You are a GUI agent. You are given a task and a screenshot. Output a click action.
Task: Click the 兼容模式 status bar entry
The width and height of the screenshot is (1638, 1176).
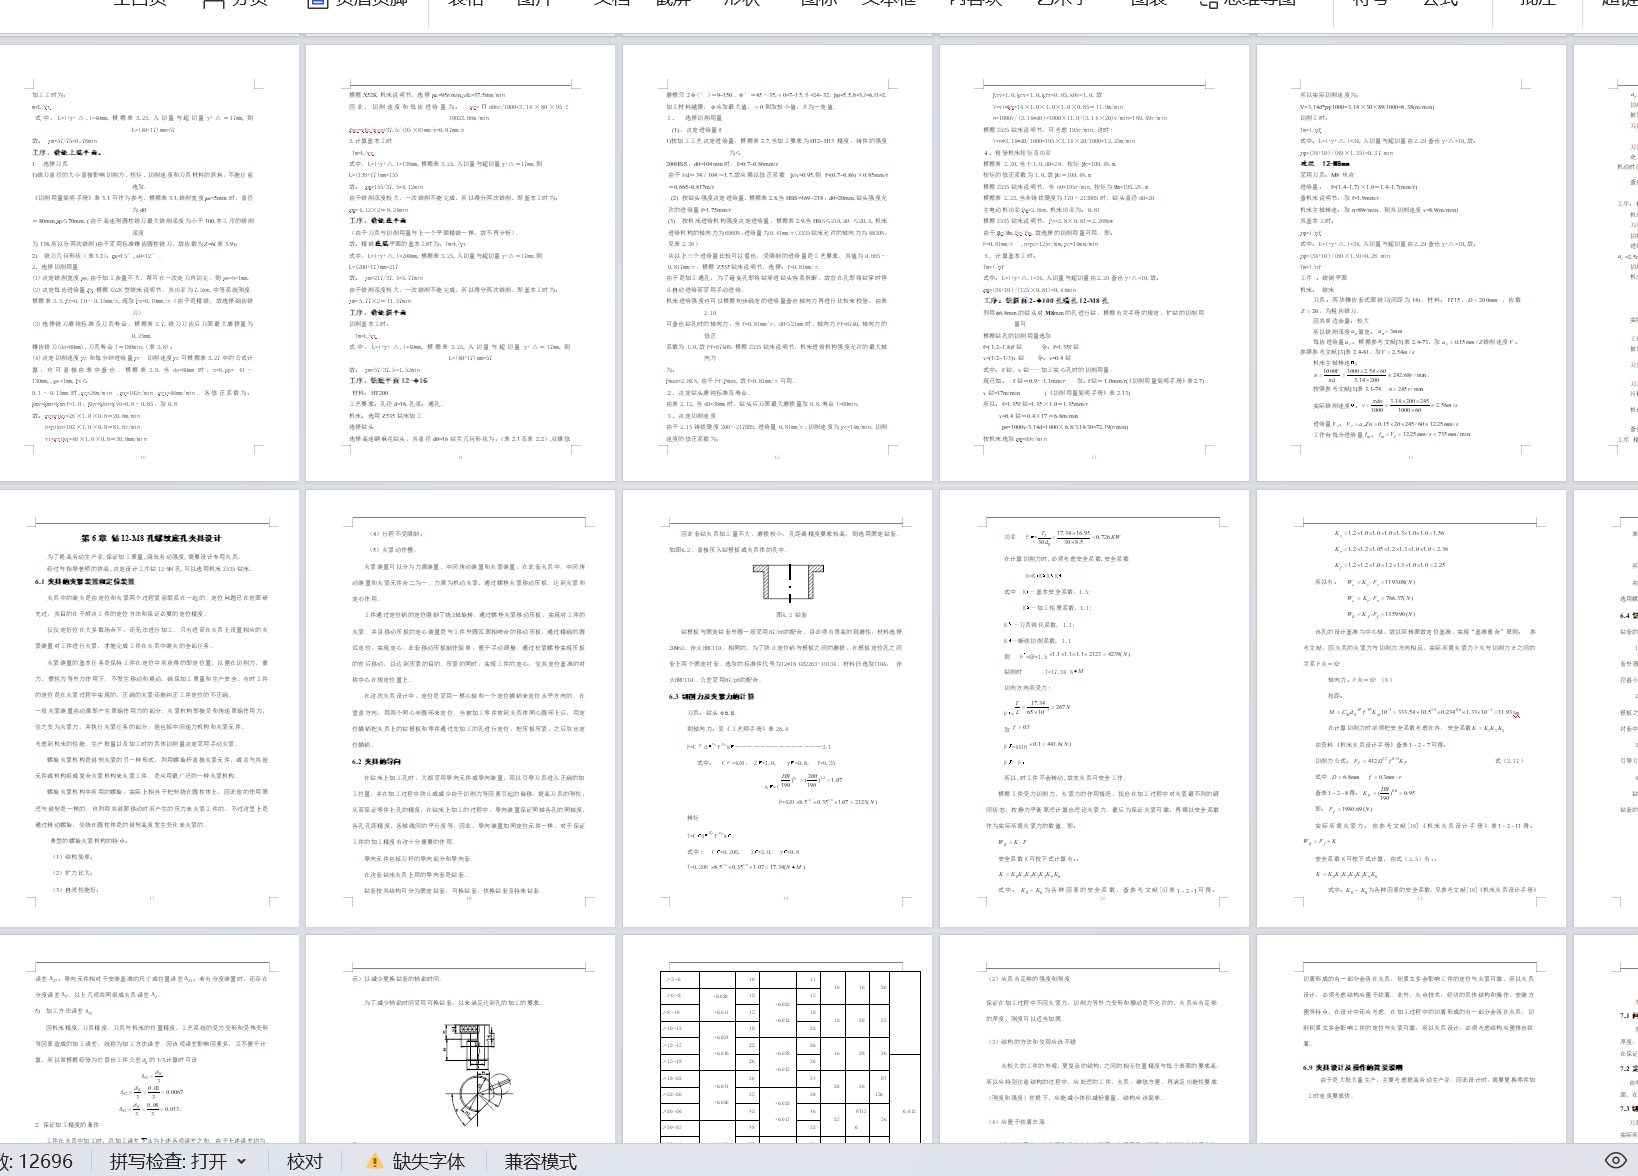pyautogui.click(x=541, y=1161)
